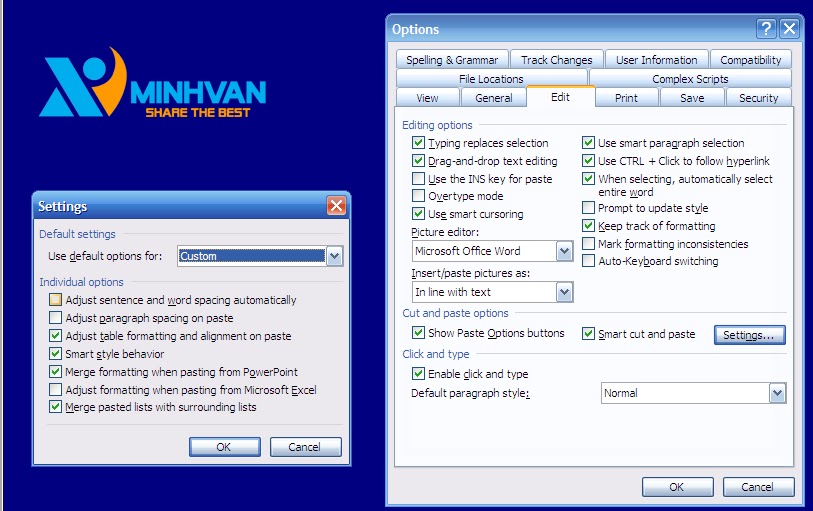Toggle Use smart paragraph selection
The width and height of the screenshot is (813, 511).
(x=588, y=143)
